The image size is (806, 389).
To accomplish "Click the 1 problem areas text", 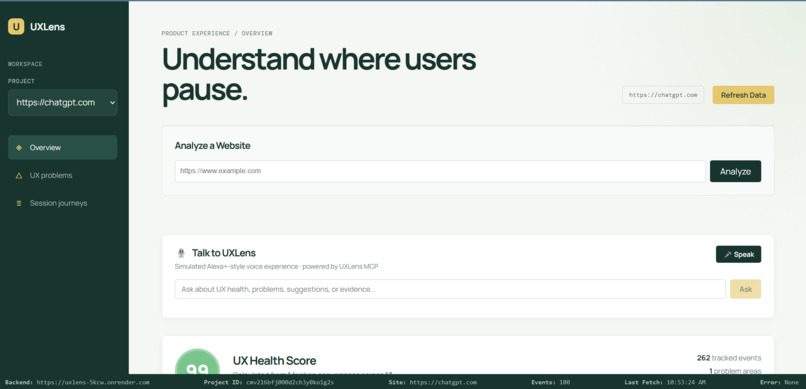I will (x=735, y=371).
